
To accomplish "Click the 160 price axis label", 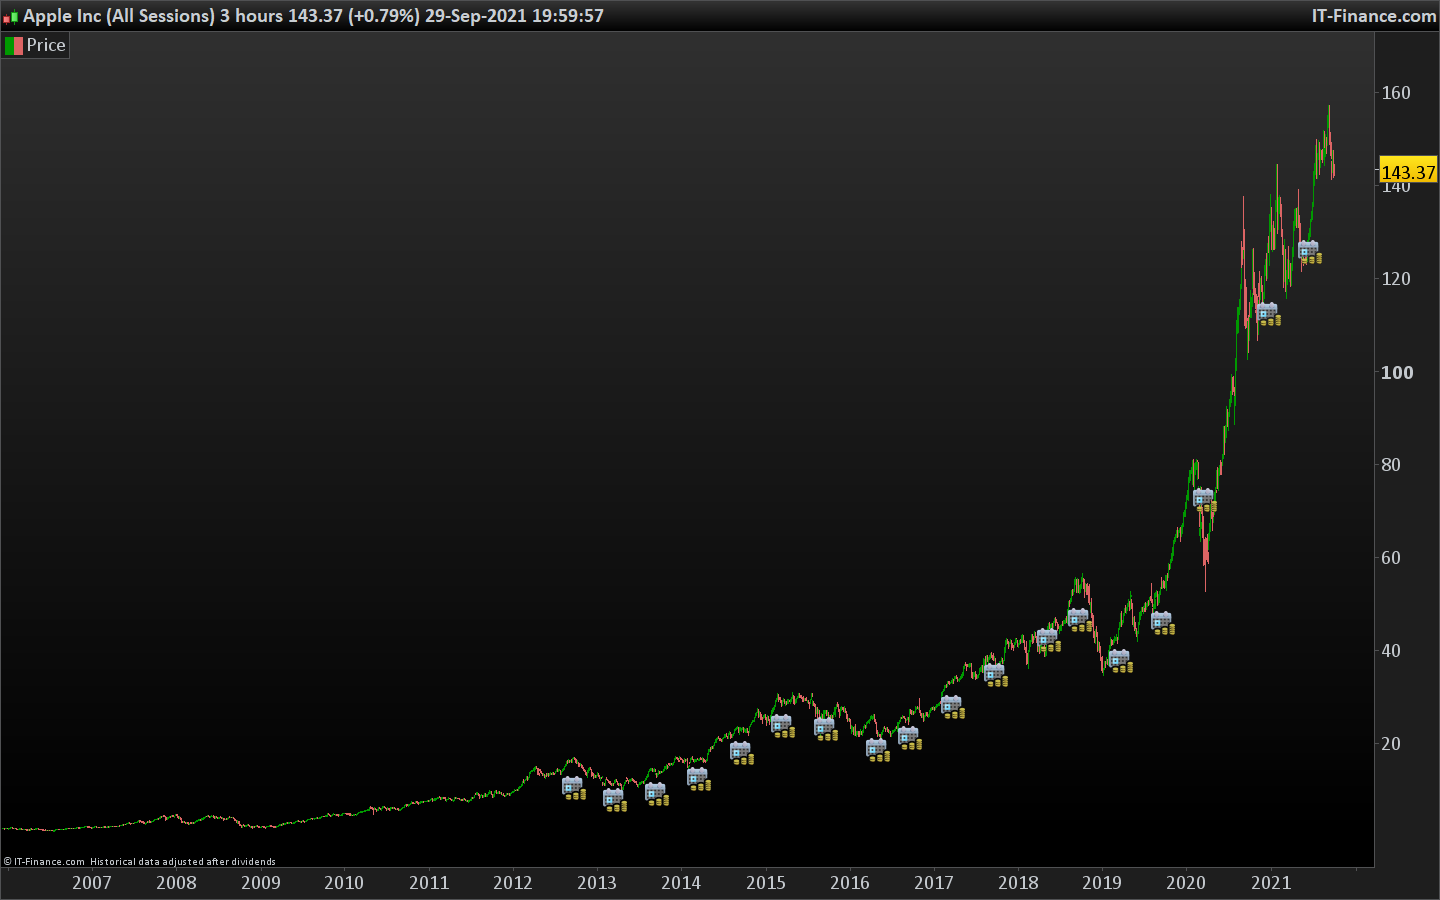I will (1396, 93).
